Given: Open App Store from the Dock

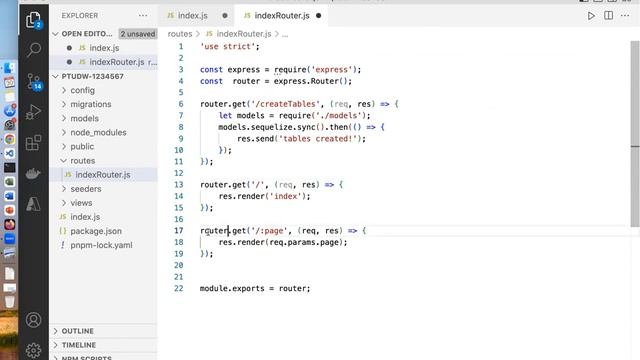Looking at the screenshot, I should coord(9,110).
